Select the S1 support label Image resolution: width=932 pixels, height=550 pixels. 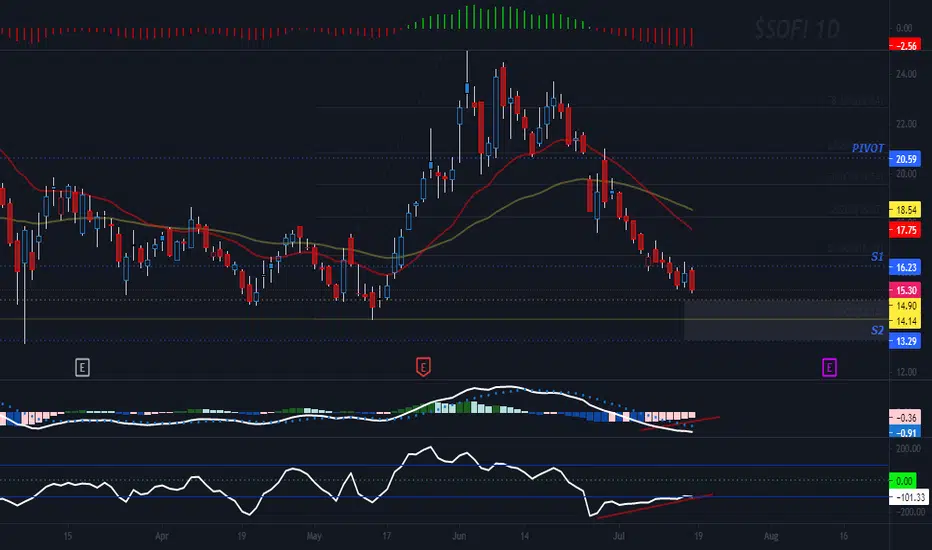click(877, 257)
